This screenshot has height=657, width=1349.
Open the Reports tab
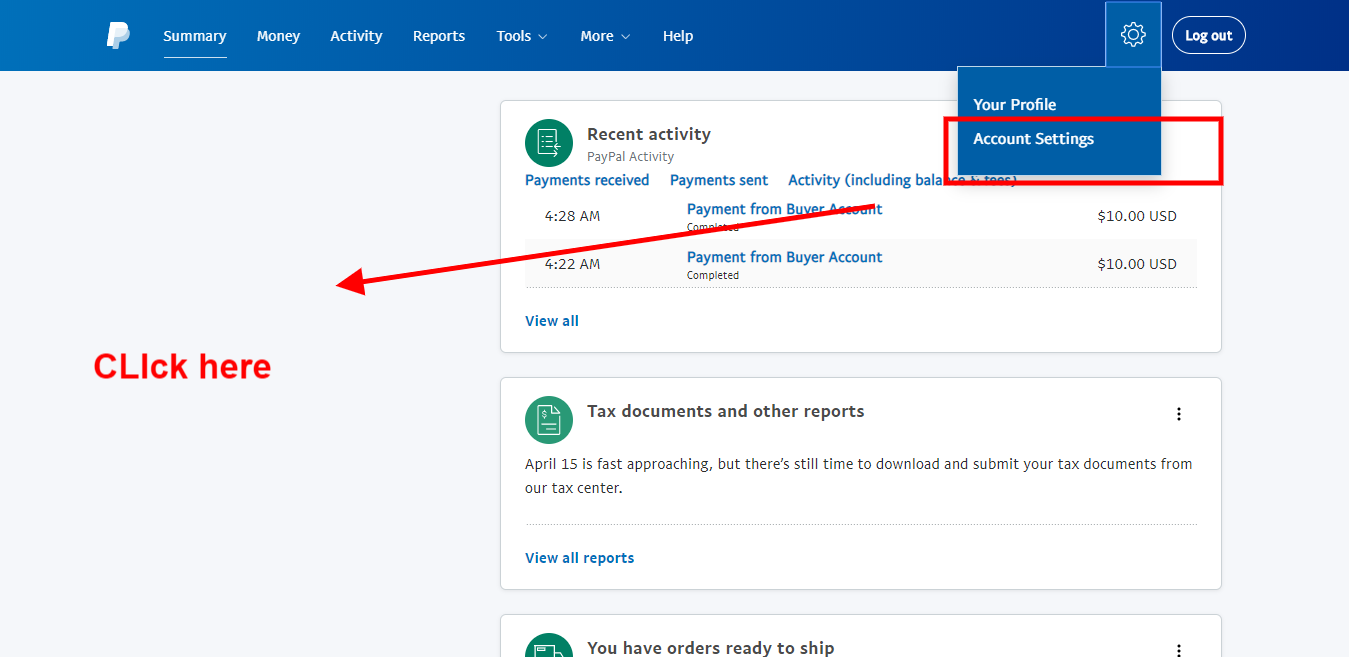439,36
